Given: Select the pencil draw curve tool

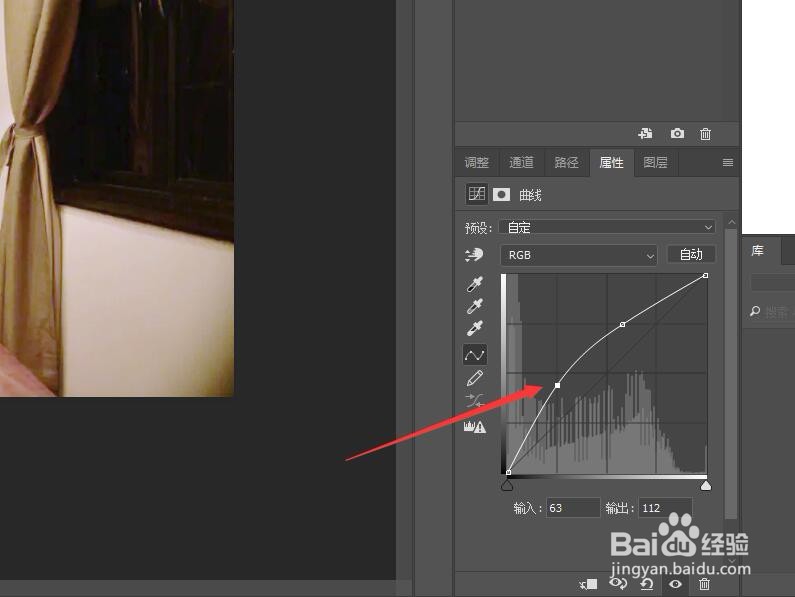Looking at the screenshot, I should 475,378.
